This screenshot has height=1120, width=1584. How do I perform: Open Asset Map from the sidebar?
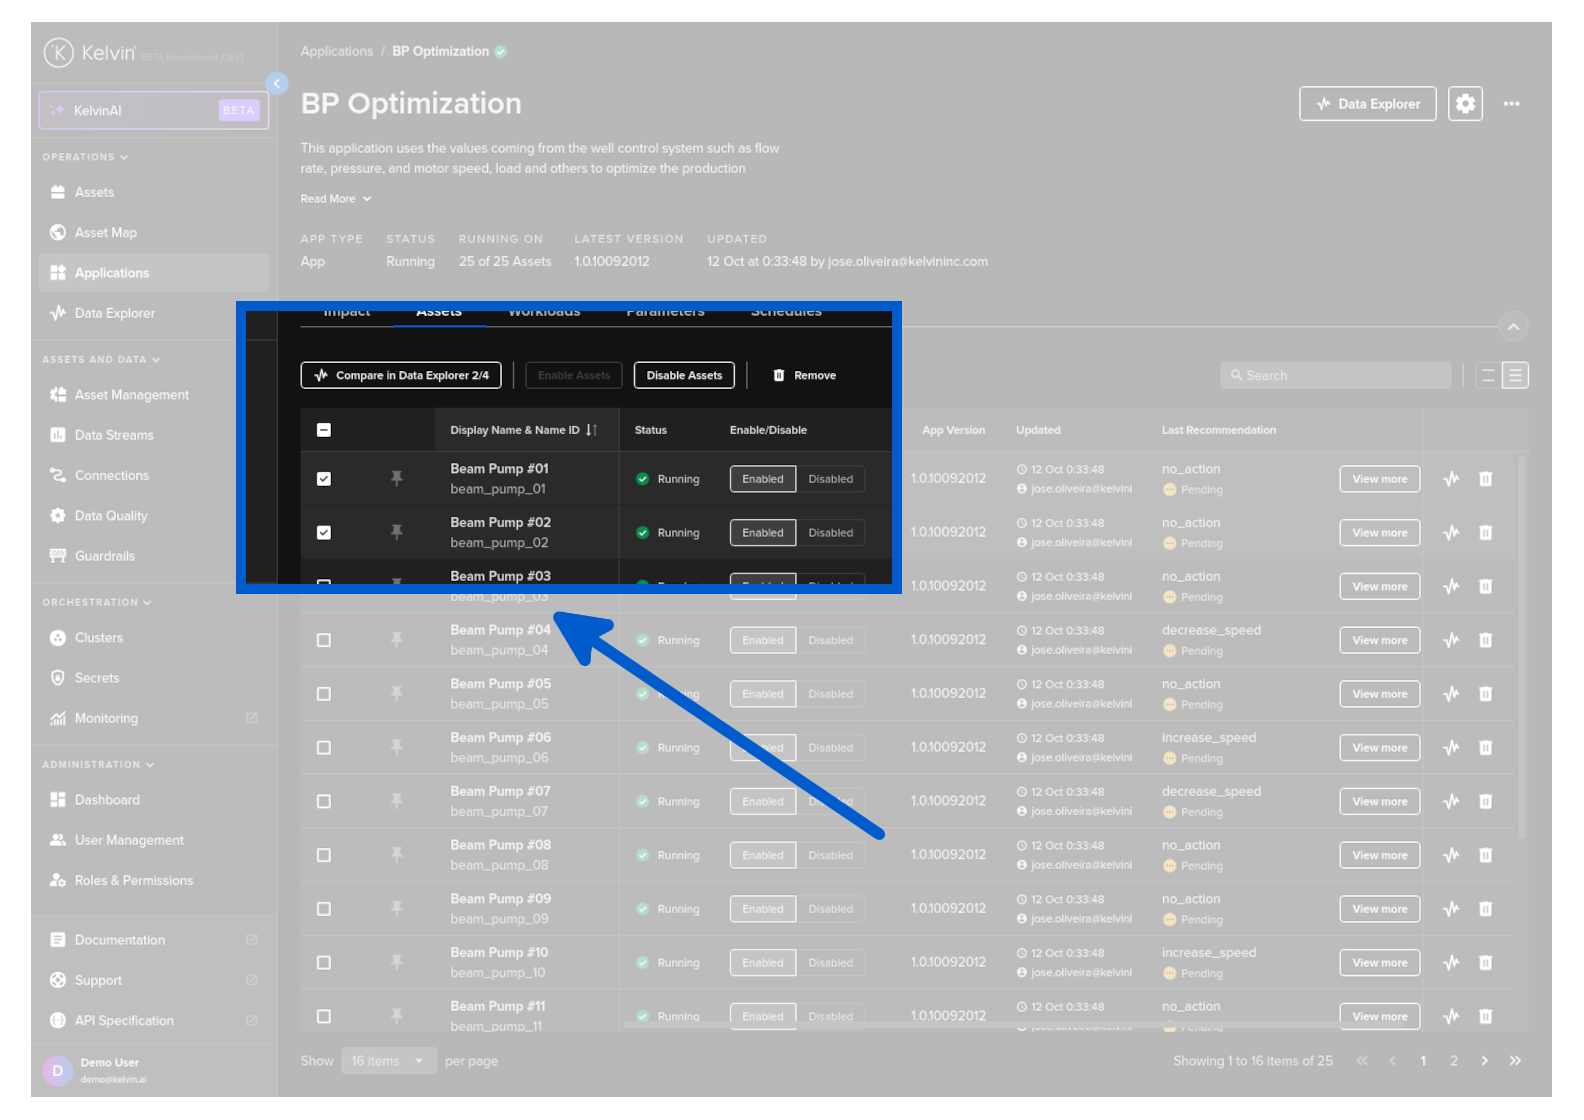105,233
